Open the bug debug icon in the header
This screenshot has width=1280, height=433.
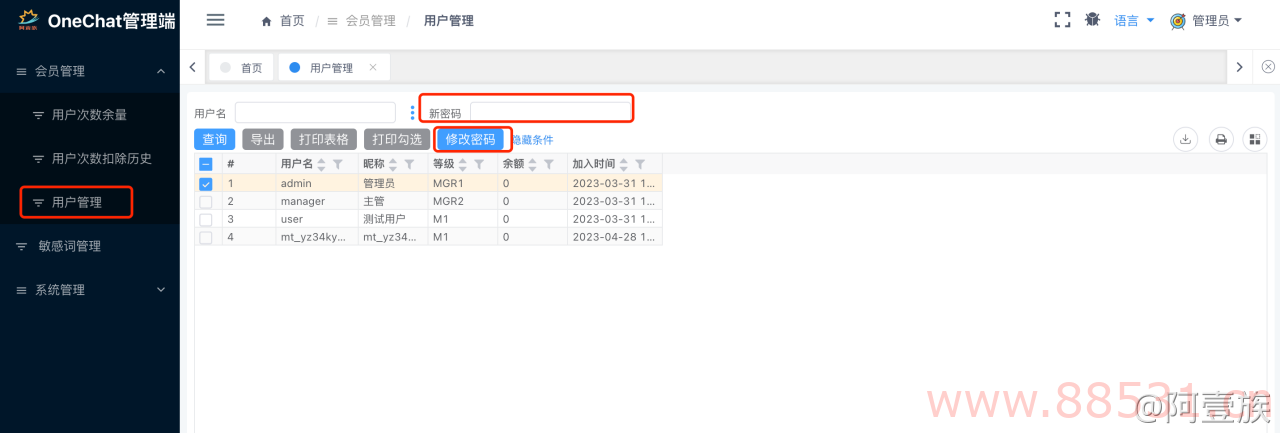pos(1092,20)
